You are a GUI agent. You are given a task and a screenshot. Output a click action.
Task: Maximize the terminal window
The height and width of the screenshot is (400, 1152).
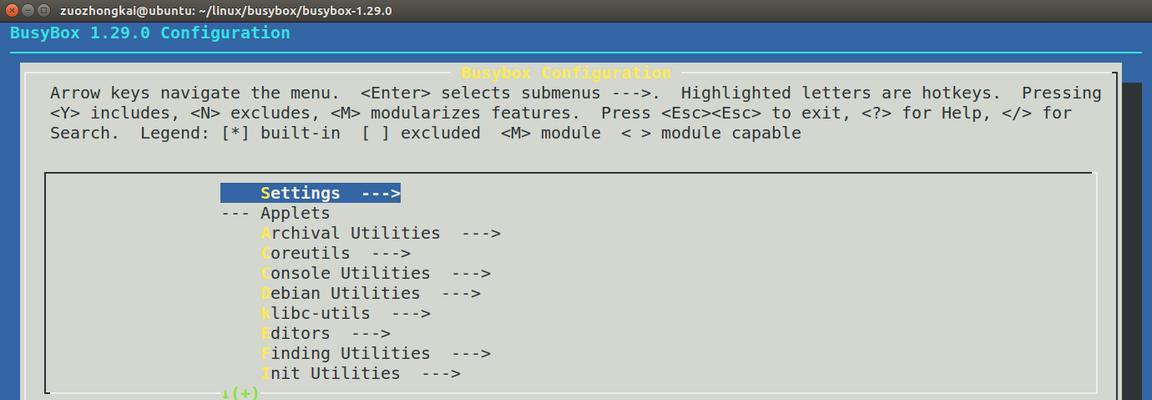pos(43,10)
